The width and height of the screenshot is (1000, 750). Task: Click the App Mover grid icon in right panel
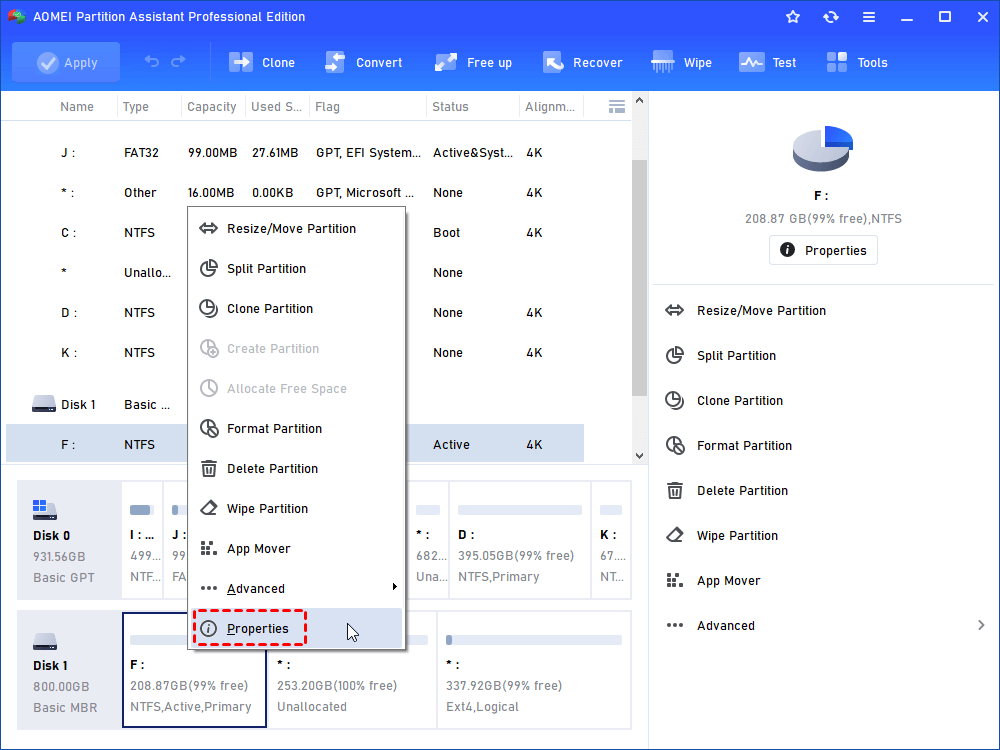coord(675,580)
